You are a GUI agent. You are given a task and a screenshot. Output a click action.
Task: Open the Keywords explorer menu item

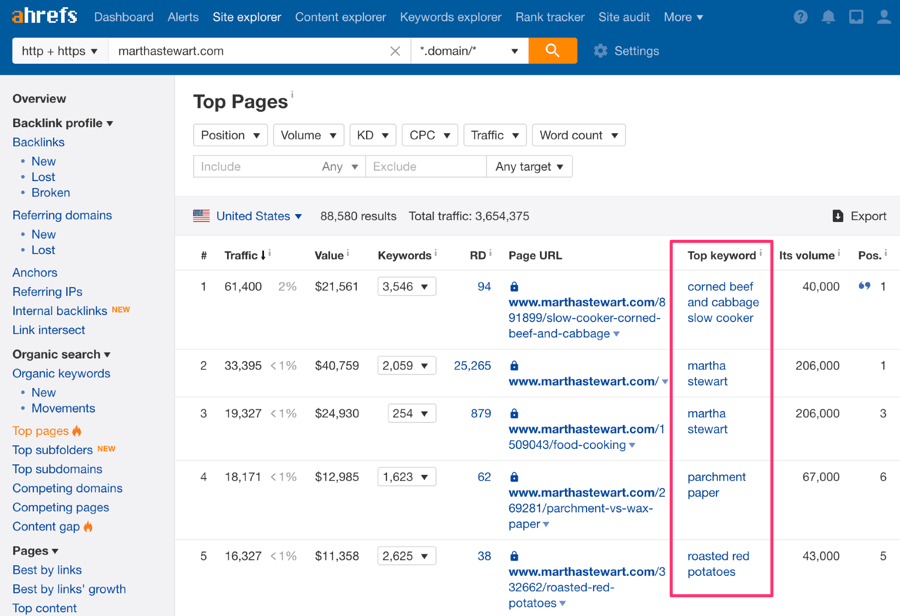click(450, 17)
